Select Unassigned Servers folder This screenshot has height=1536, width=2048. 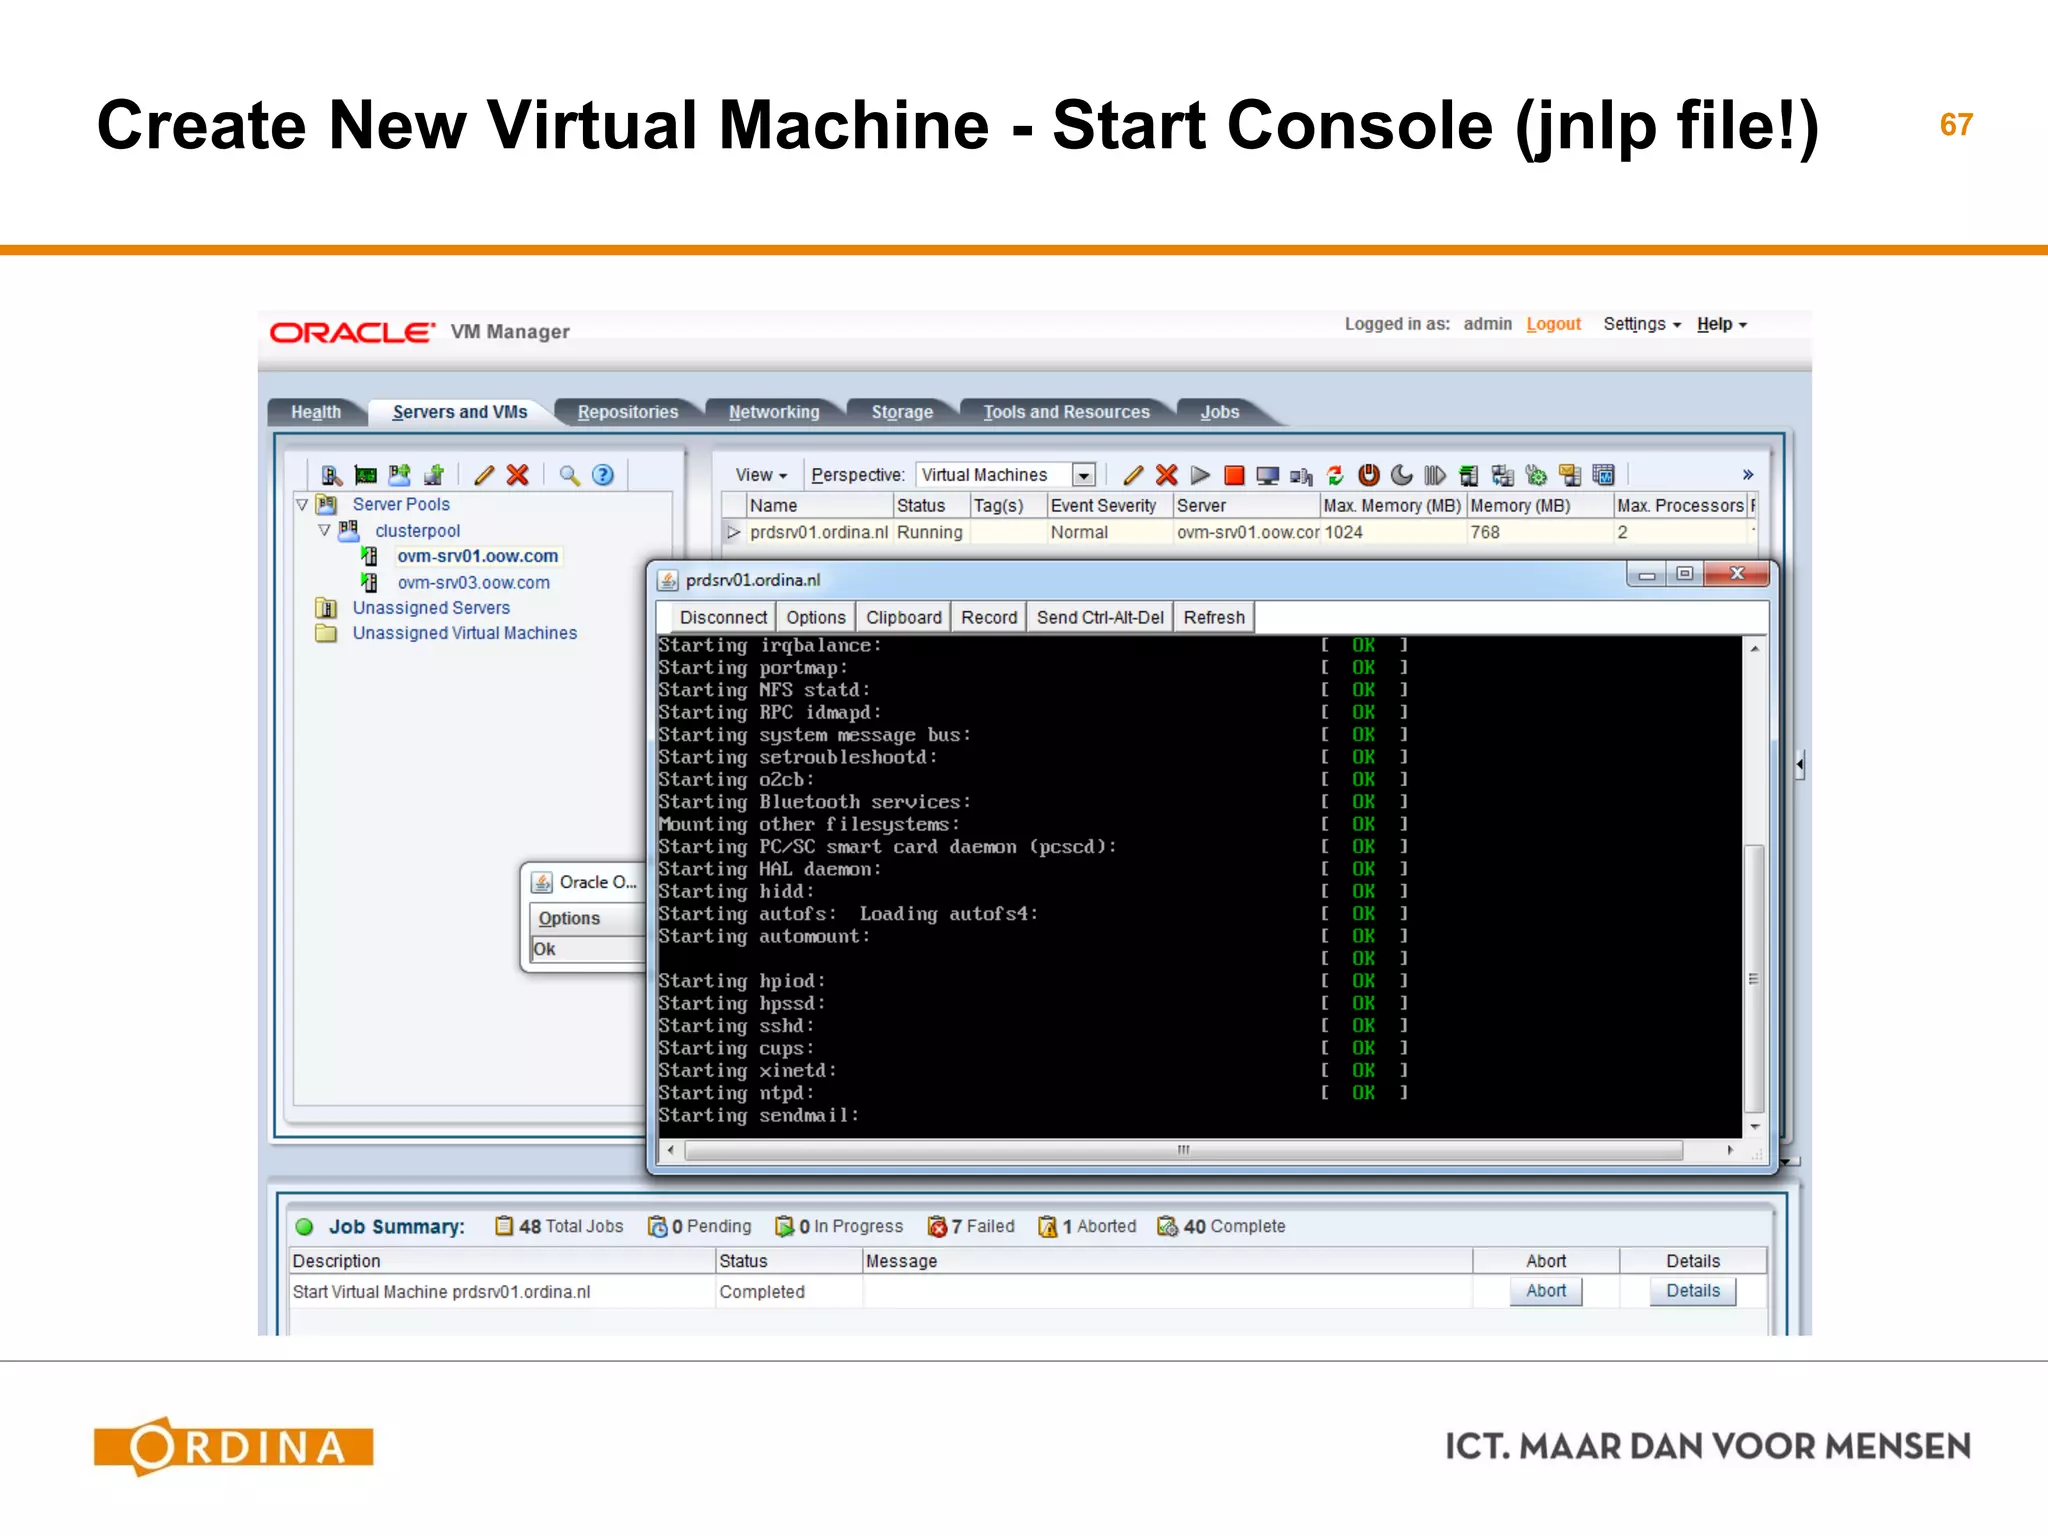click(430, 608)
